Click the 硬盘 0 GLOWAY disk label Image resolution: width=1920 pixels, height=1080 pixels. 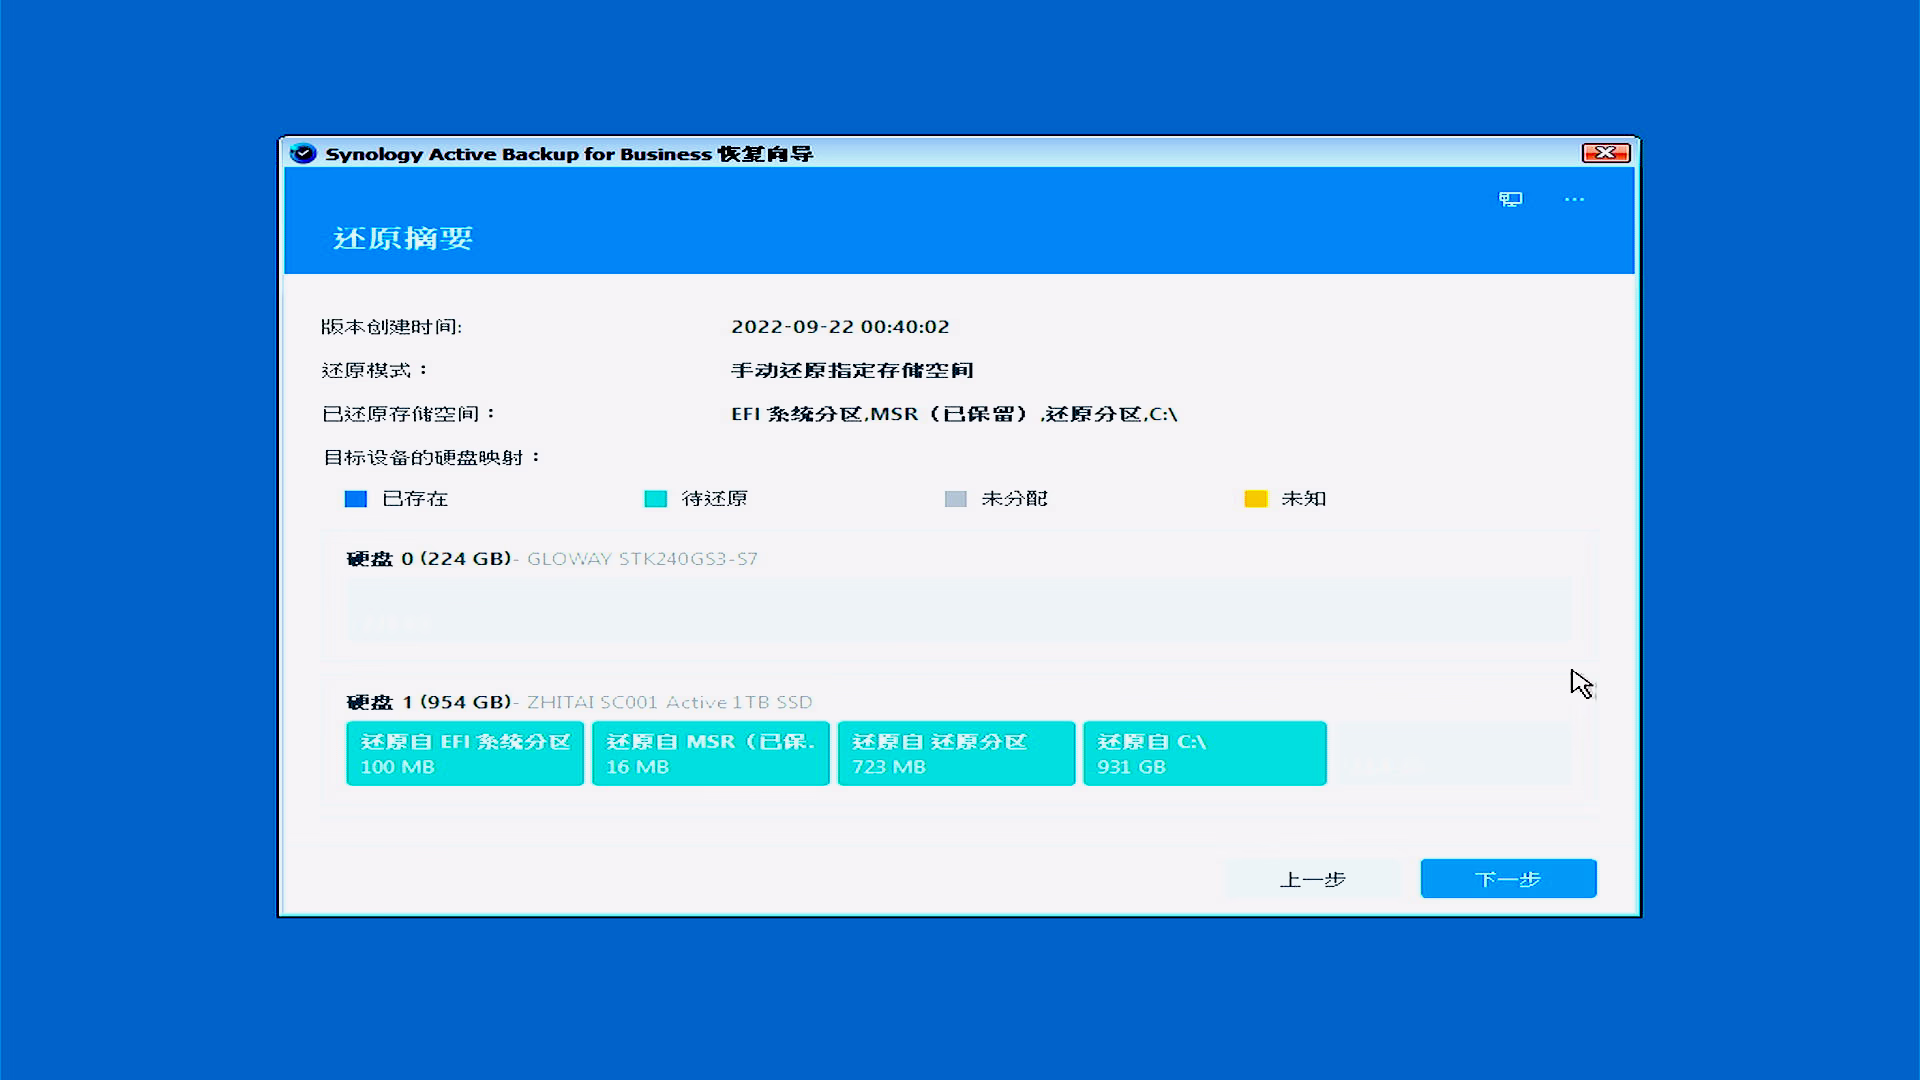coord(551,559)
